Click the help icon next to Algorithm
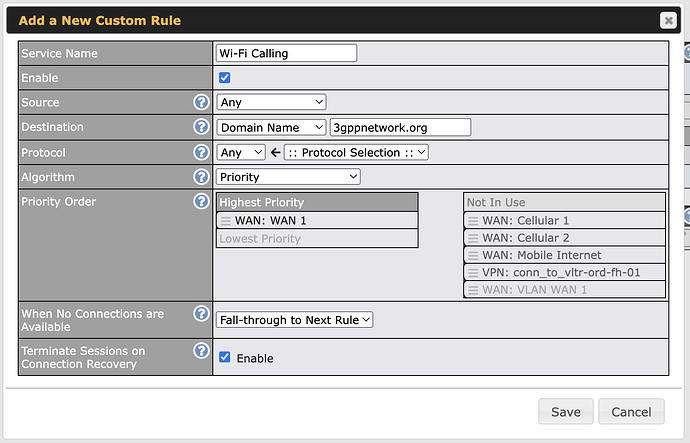 pos(201,177)
